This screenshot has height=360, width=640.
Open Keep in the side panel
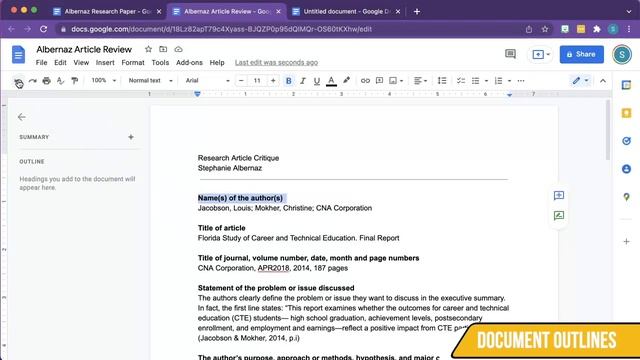tap(626, 113)
